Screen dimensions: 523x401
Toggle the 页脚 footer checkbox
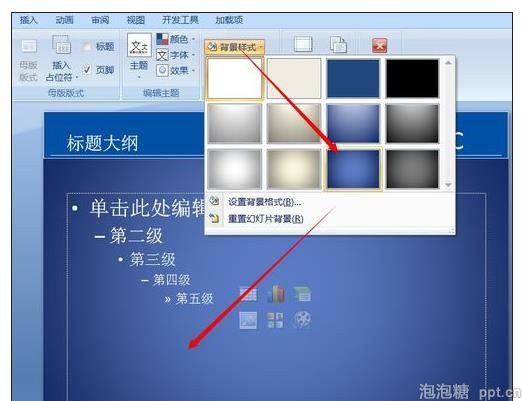tap(87, 70)
